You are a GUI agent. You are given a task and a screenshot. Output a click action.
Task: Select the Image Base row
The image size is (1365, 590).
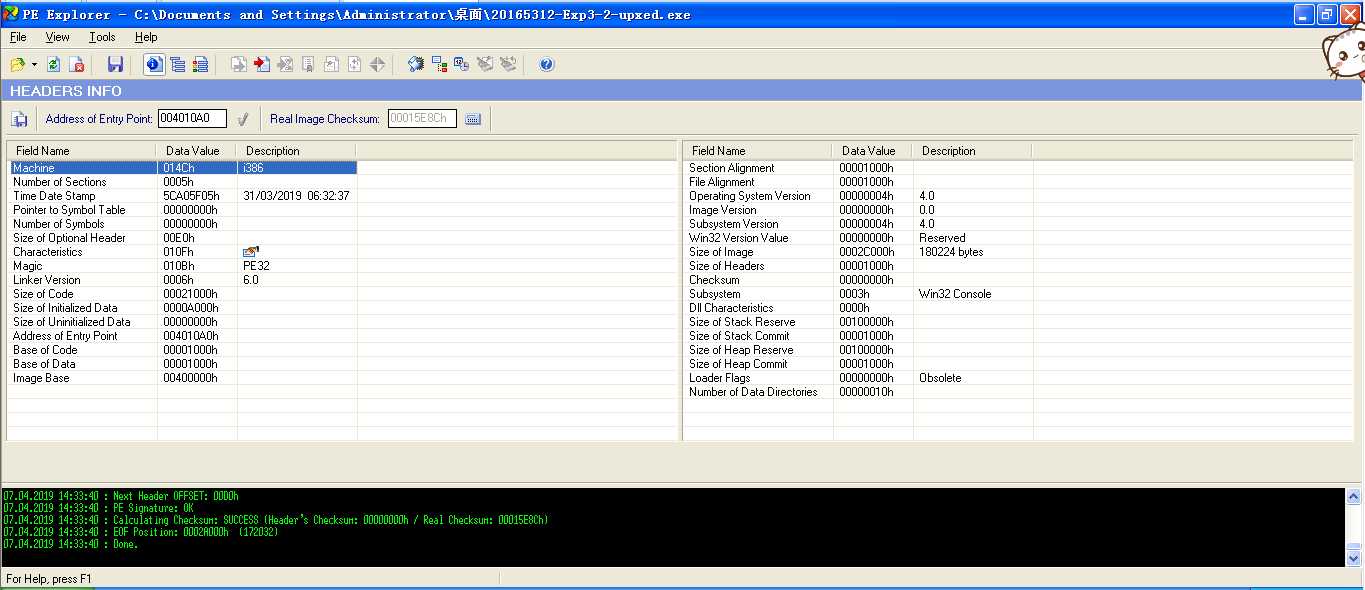point(183,378)
